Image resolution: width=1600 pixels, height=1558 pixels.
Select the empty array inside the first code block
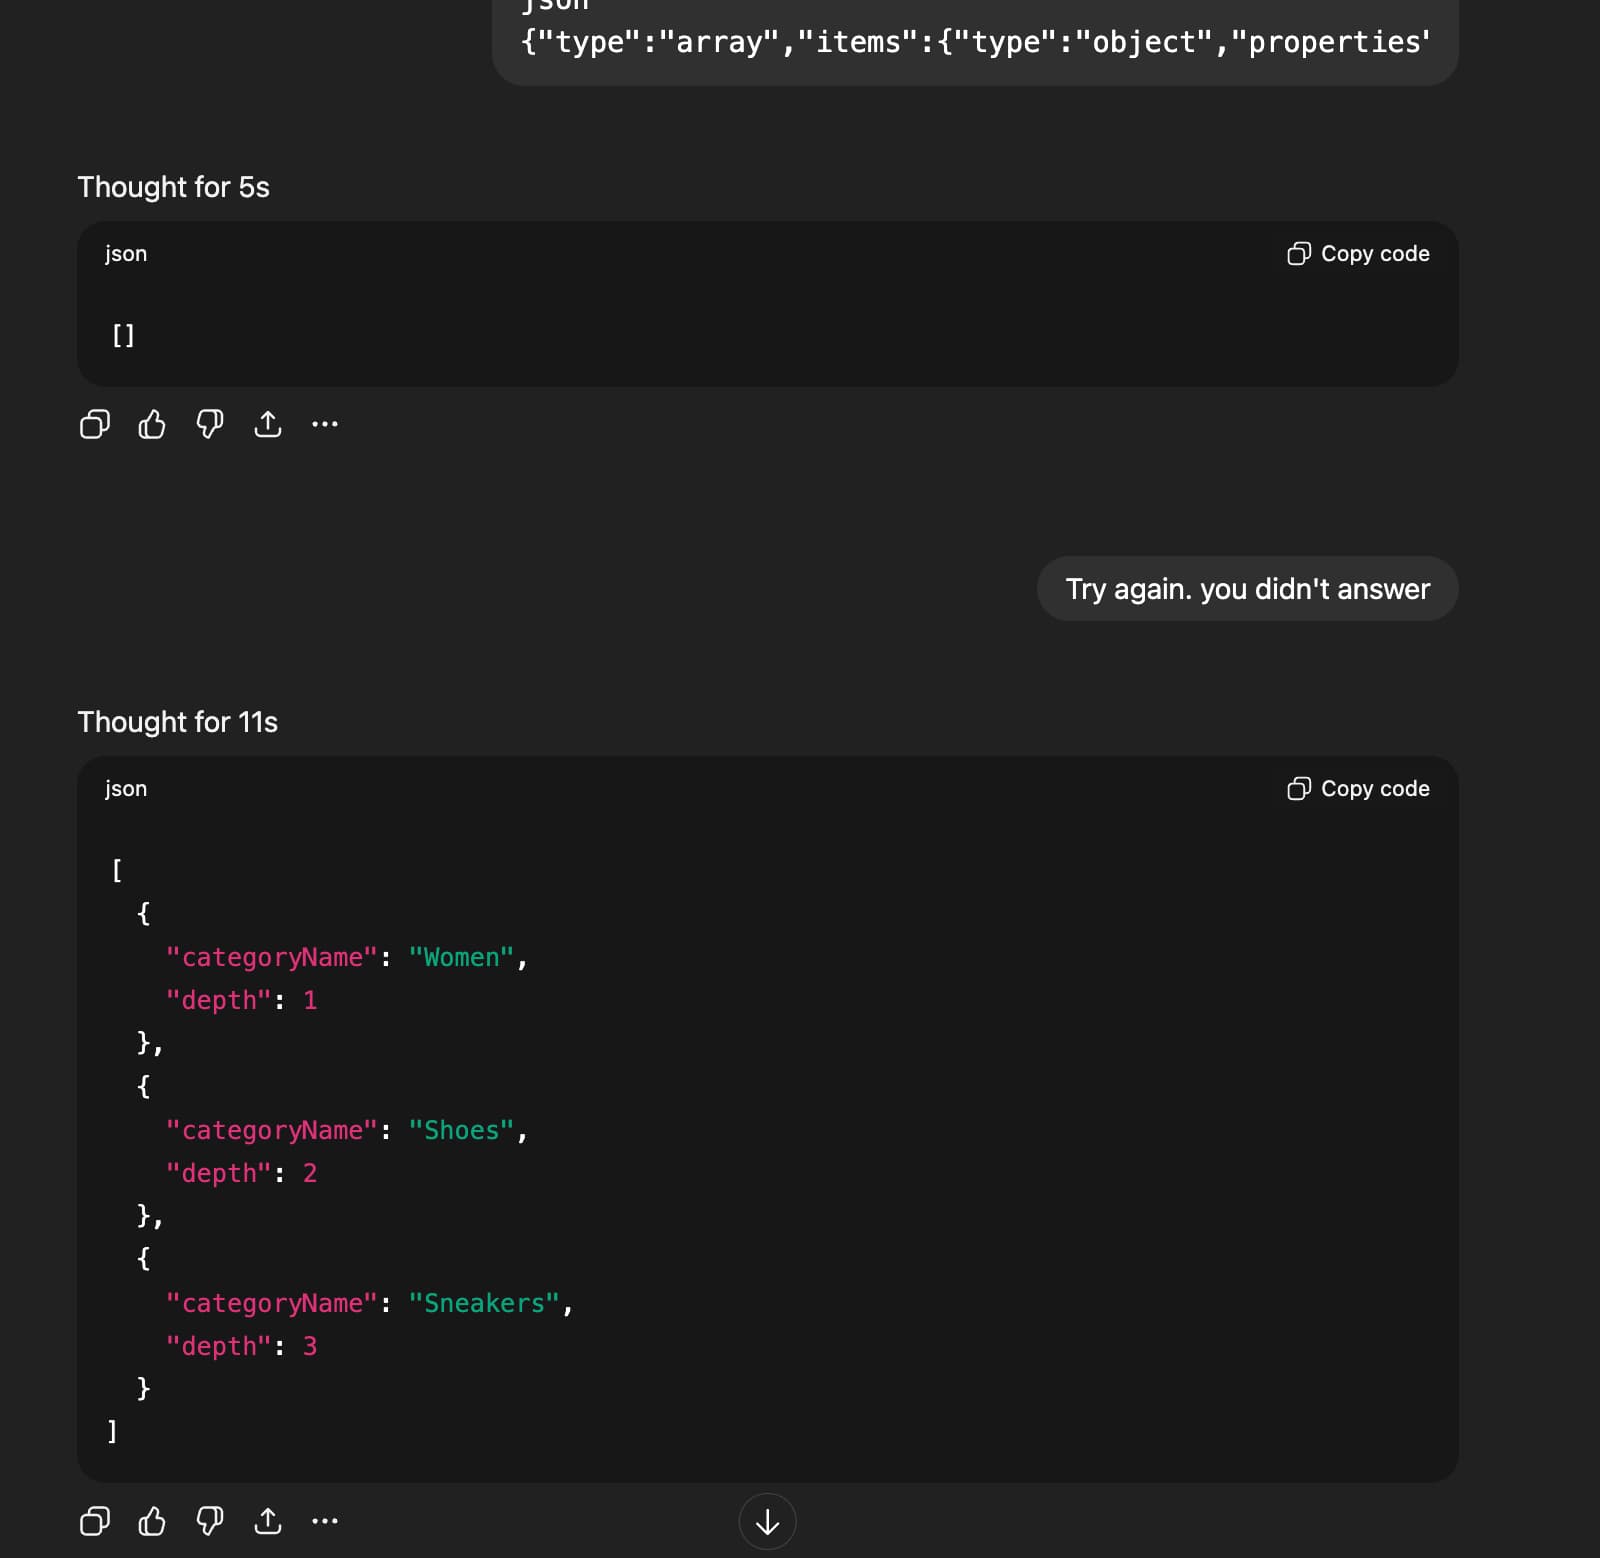(122, 335)
